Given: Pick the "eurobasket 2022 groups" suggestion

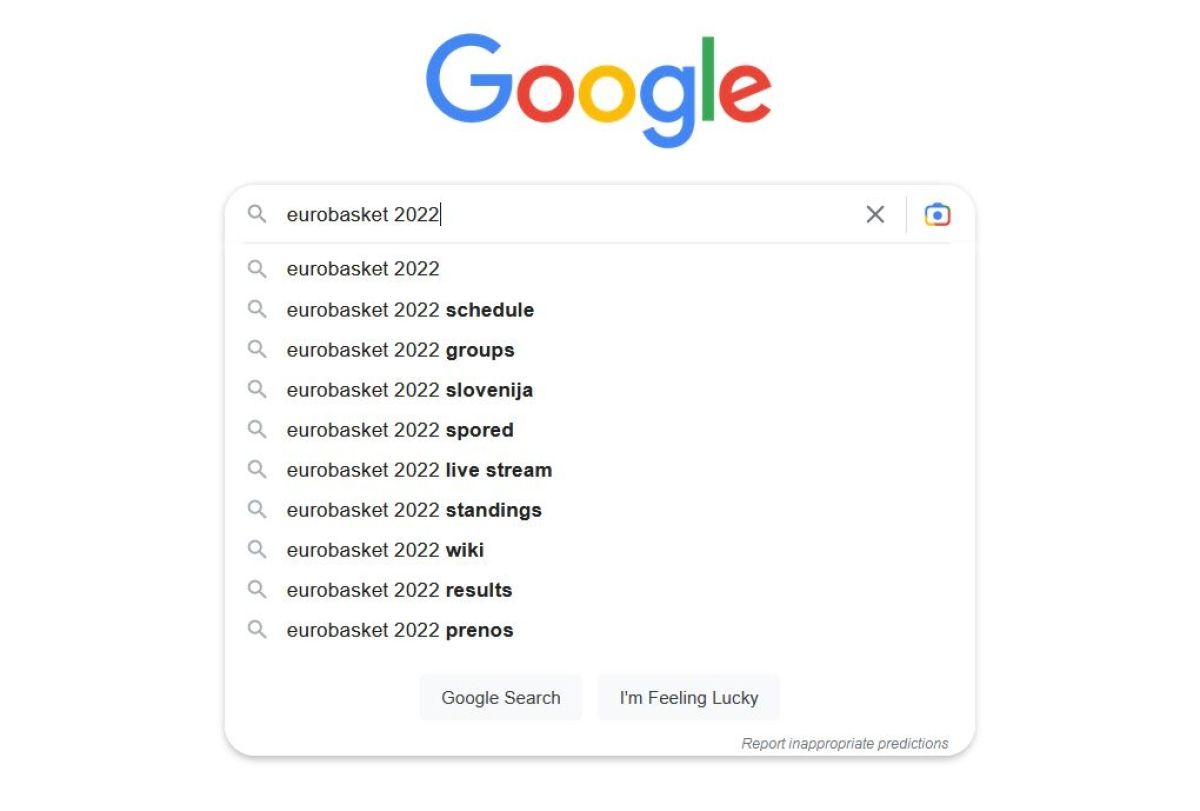Looking at the screenshot, I should tap(400, 350).
